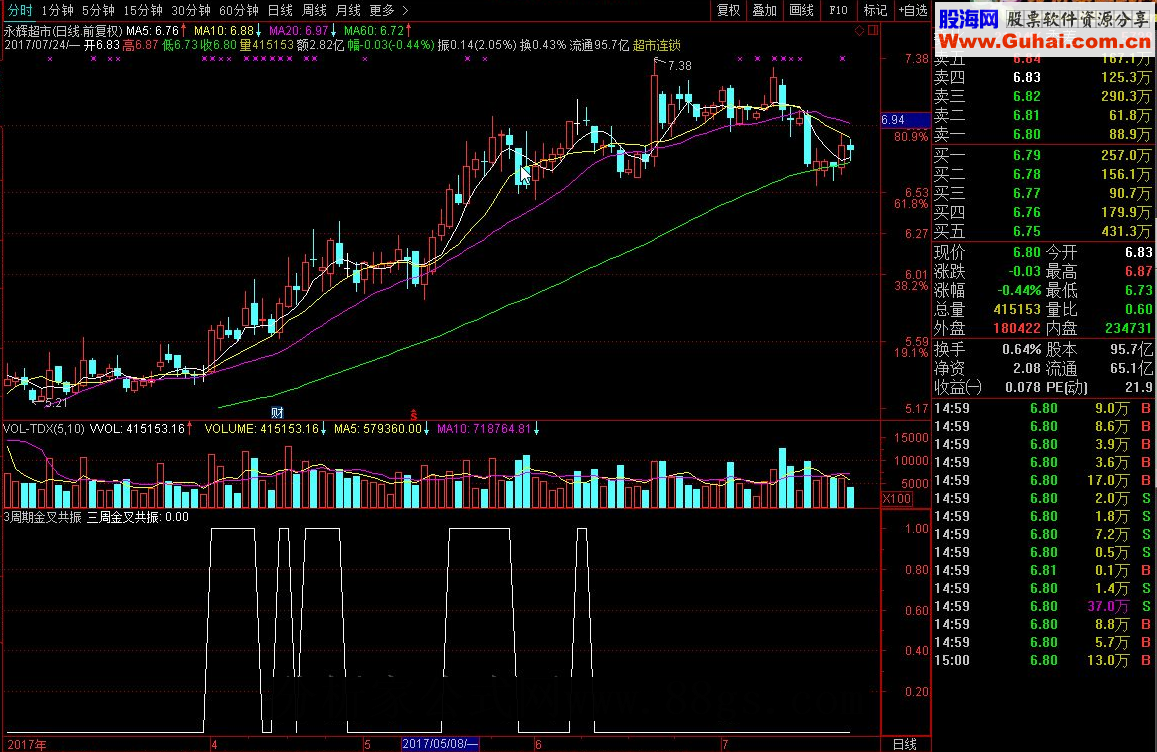
Task: Click the 换手 0.64% value
Action: tap(1021, 349)
